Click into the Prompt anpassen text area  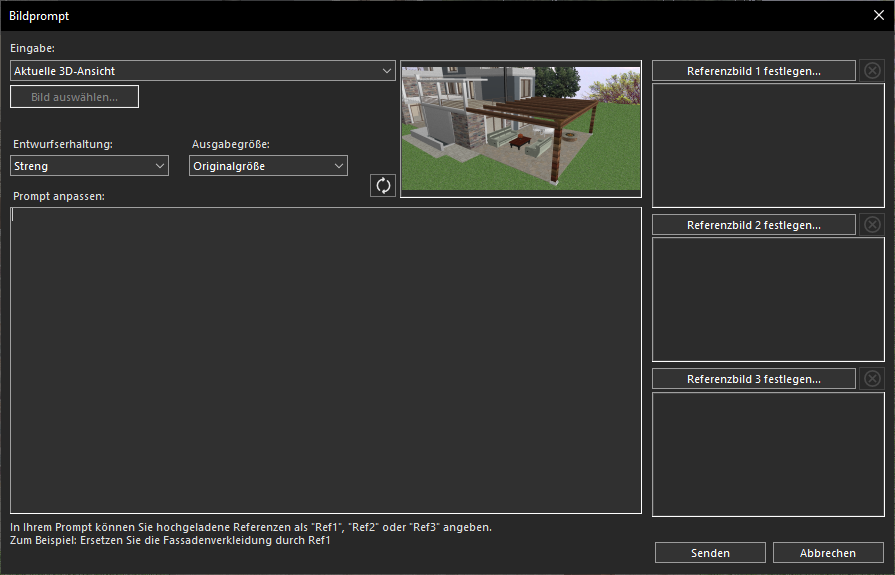(326, 360)
